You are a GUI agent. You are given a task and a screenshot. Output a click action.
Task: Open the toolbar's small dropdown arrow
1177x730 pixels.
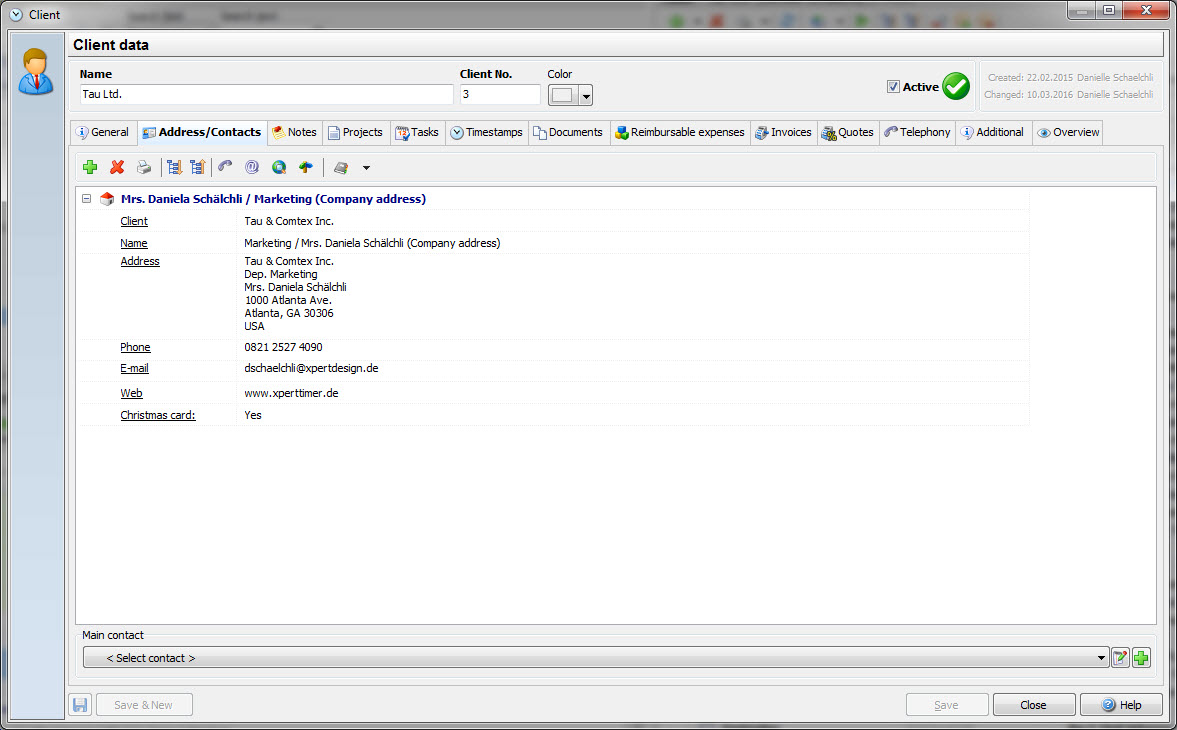pos(366,168)
